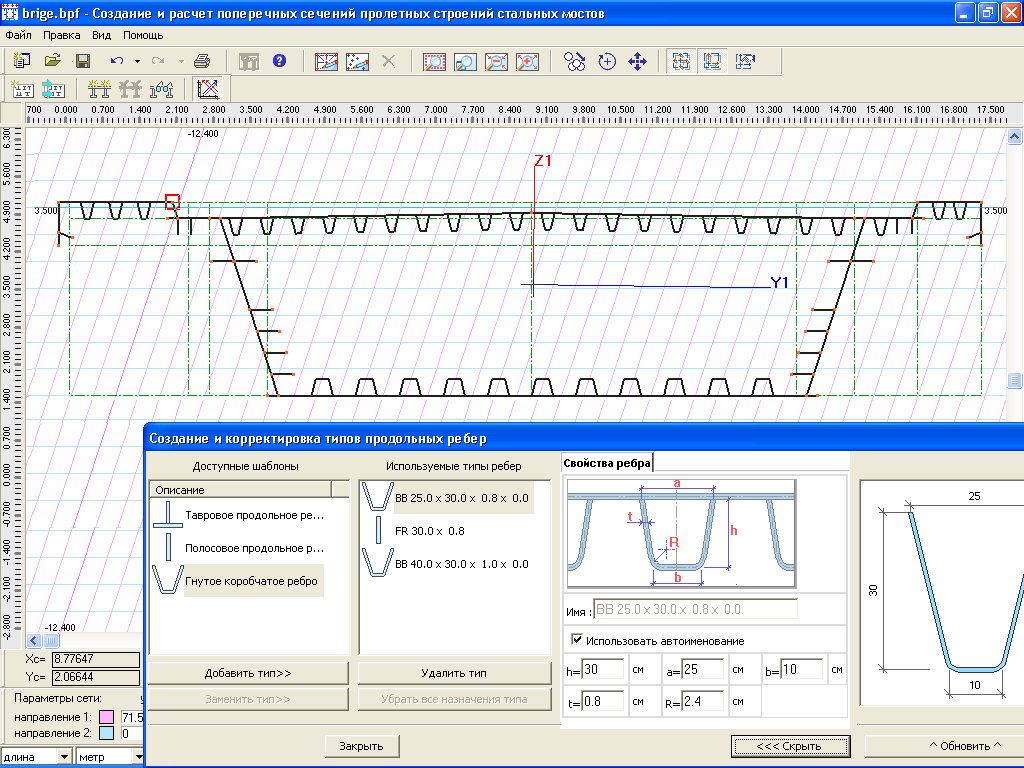The image size is (1024, 768).
Task: Toggle 'Использовать автоименование' checkbox
Action: [x=577, y=640]
